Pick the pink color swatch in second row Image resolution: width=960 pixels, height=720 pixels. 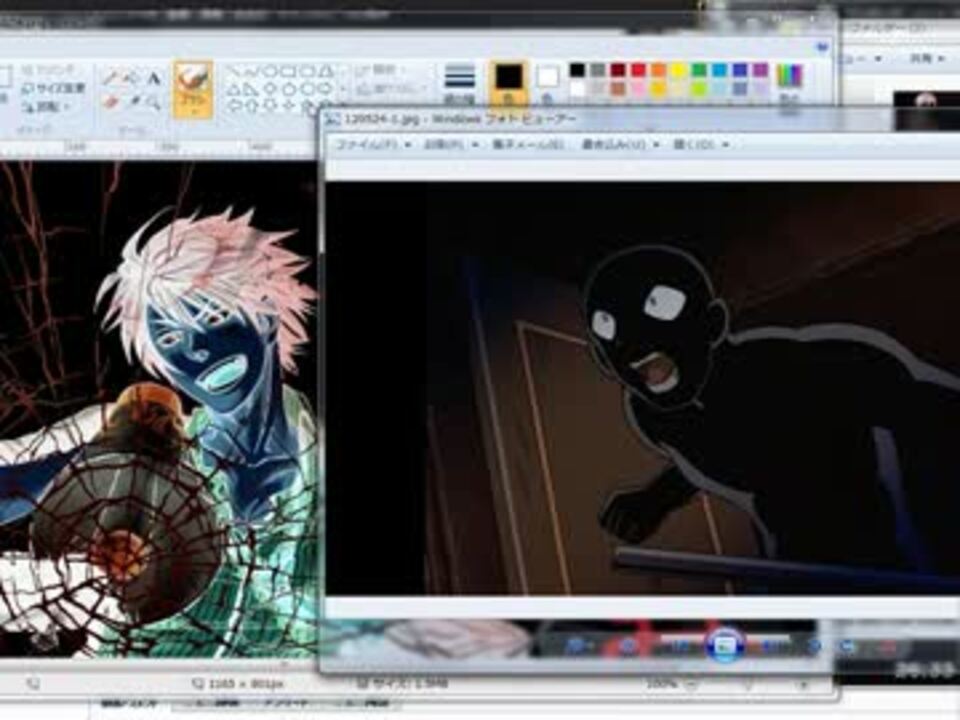point(638,89)
